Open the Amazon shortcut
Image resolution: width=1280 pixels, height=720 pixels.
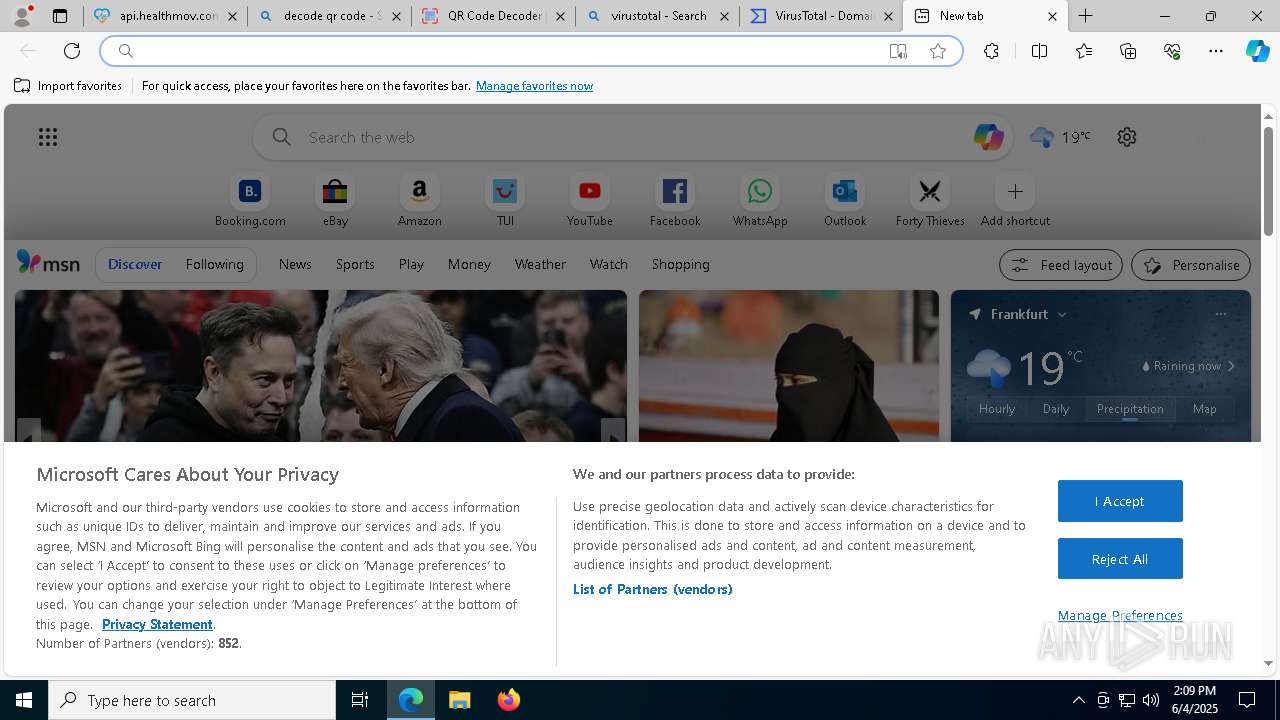point(420,200)
